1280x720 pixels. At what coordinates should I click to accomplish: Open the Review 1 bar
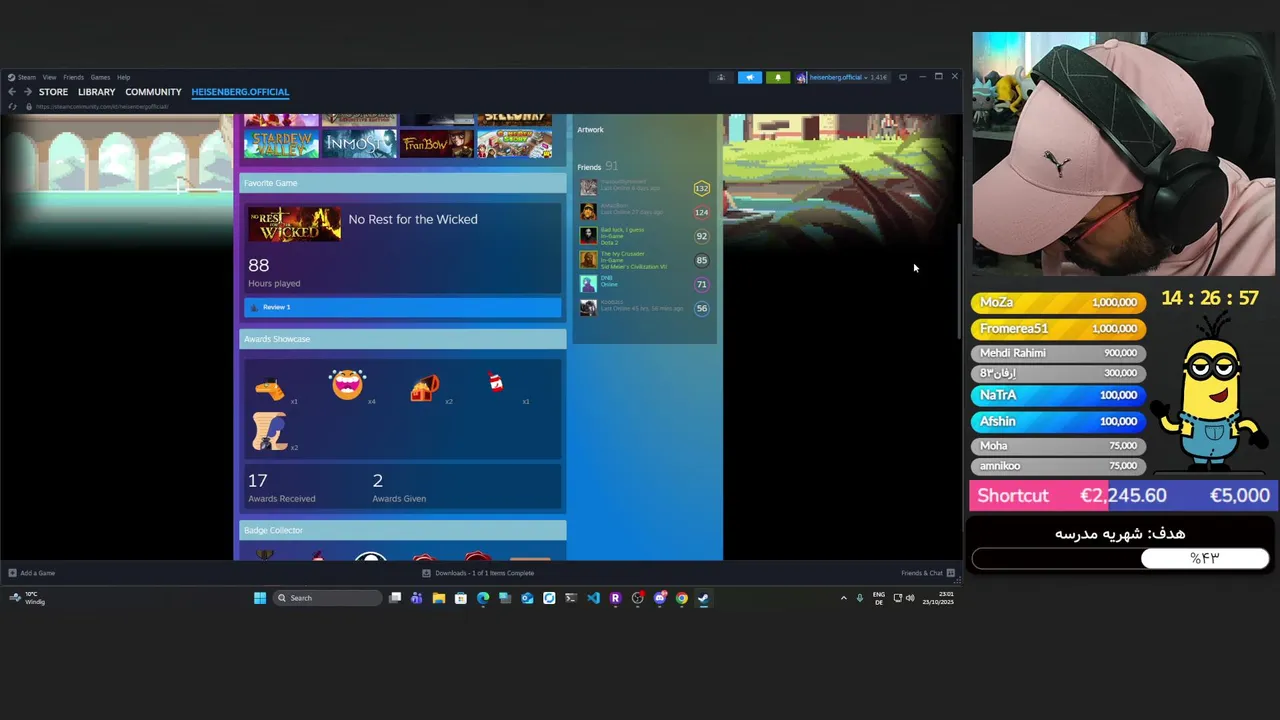(403, 307)
